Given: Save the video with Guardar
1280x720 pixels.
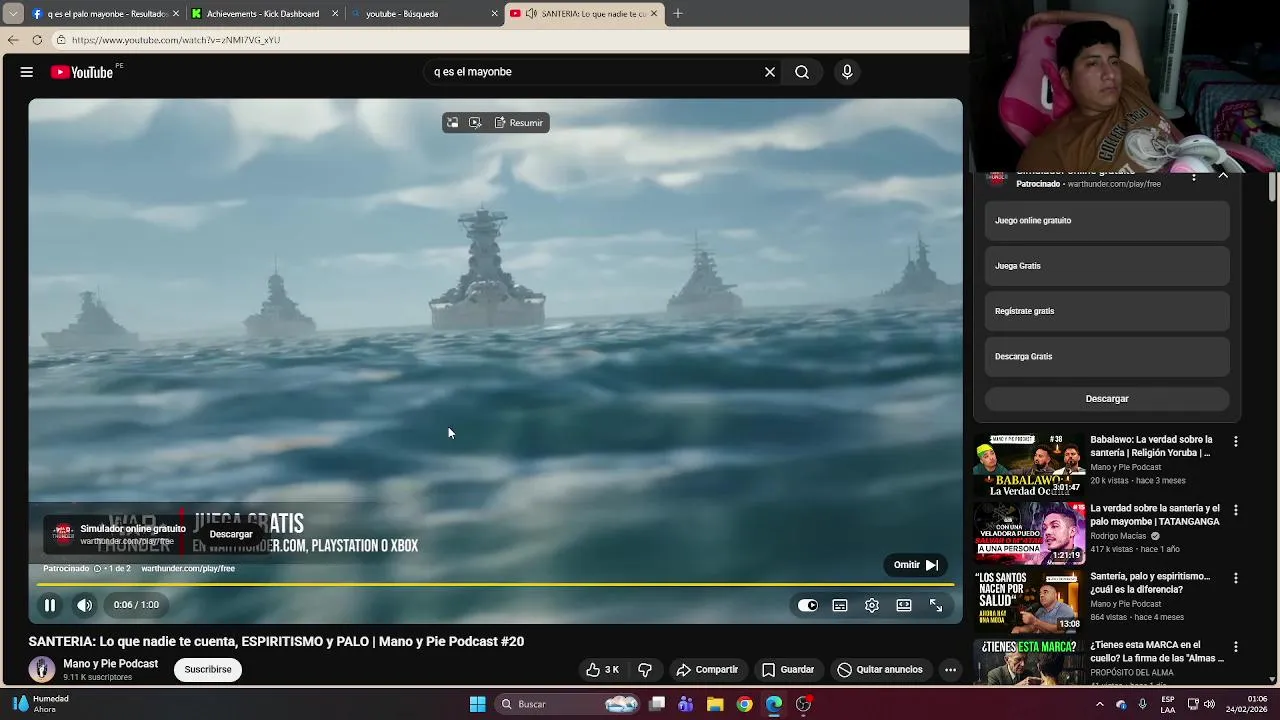Looking at the screenshot, I should point(788,670).
